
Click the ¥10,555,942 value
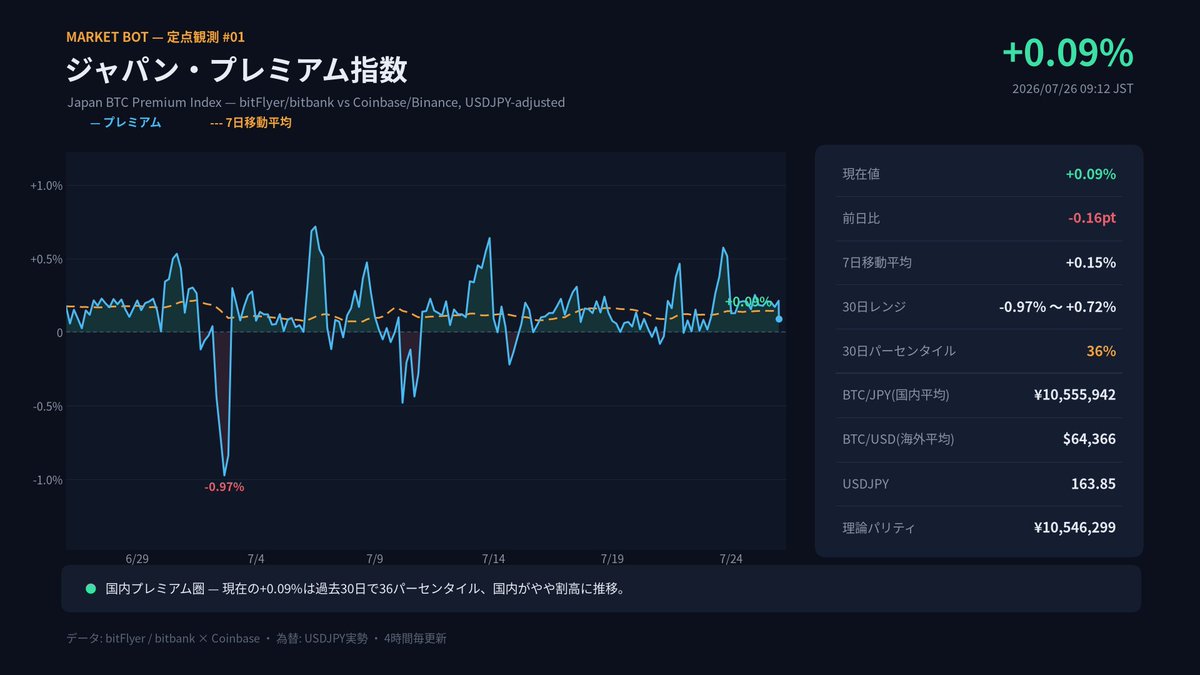(1075, 395)
